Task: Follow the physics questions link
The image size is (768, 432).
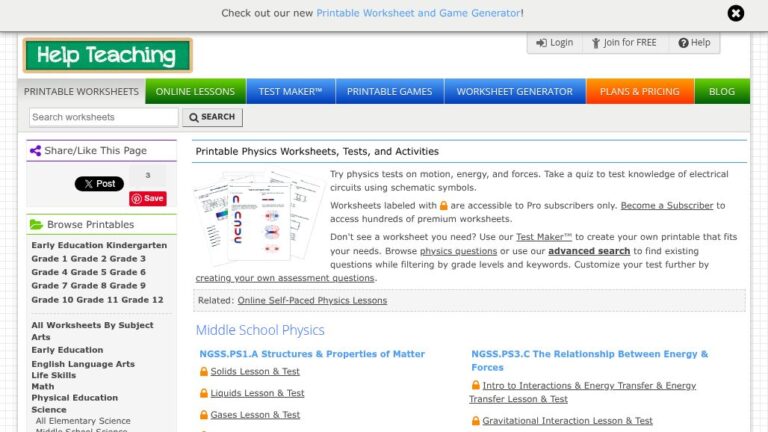Action: pyautogui.click(x=458, y=251)
